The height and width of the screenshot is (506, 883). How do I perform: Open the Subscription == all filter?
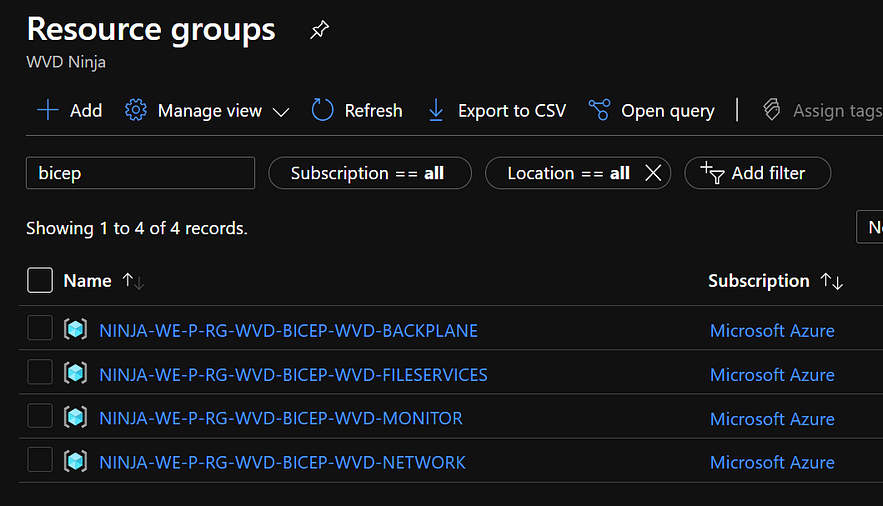coord(369,173)
